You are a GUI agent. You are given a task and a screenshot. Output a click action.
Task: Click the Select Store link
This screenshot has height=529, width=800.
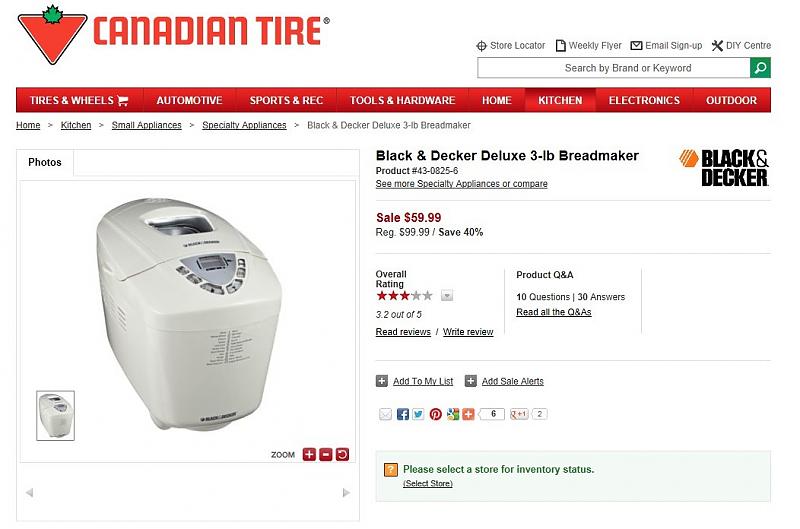coord(428,484)
